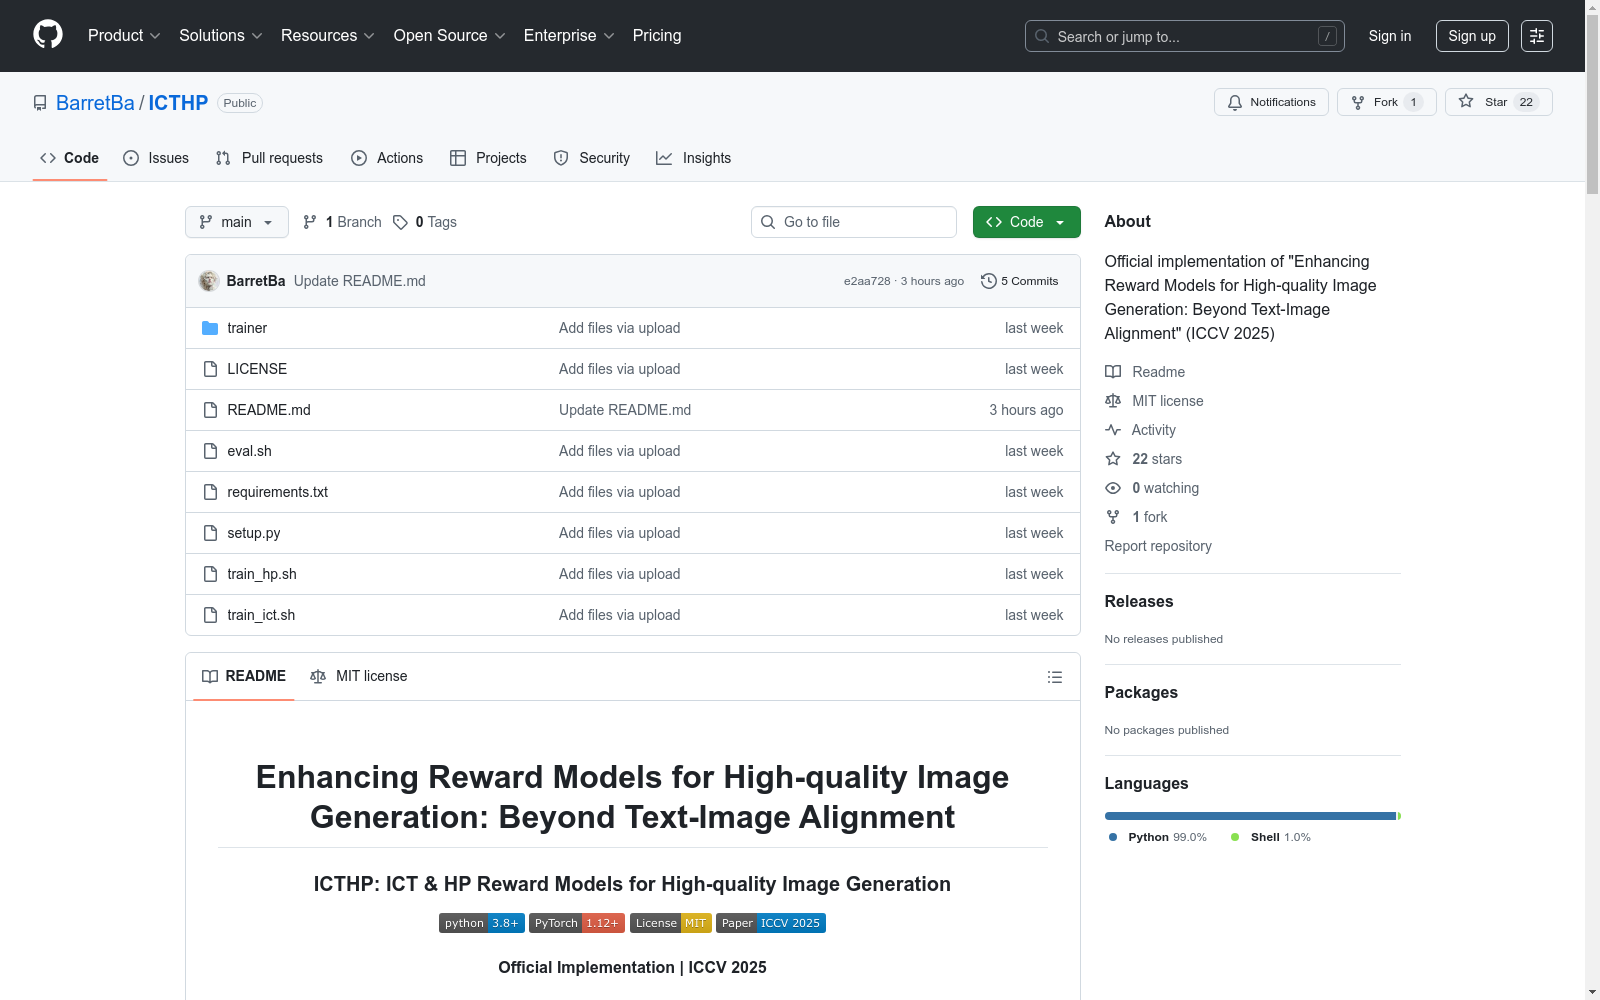Select the MIT license tab in README panel
Screen dimensions: 1600x1000
click(359, 676)
